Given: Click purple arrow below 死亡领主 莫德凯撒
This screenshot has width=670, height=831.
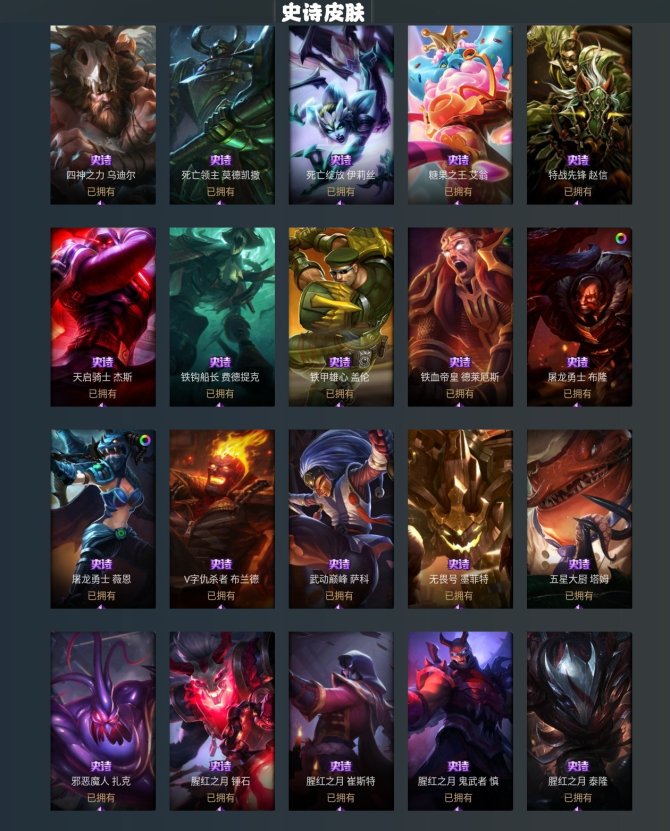Looking at the screenshot, I should tap(220, 202).
